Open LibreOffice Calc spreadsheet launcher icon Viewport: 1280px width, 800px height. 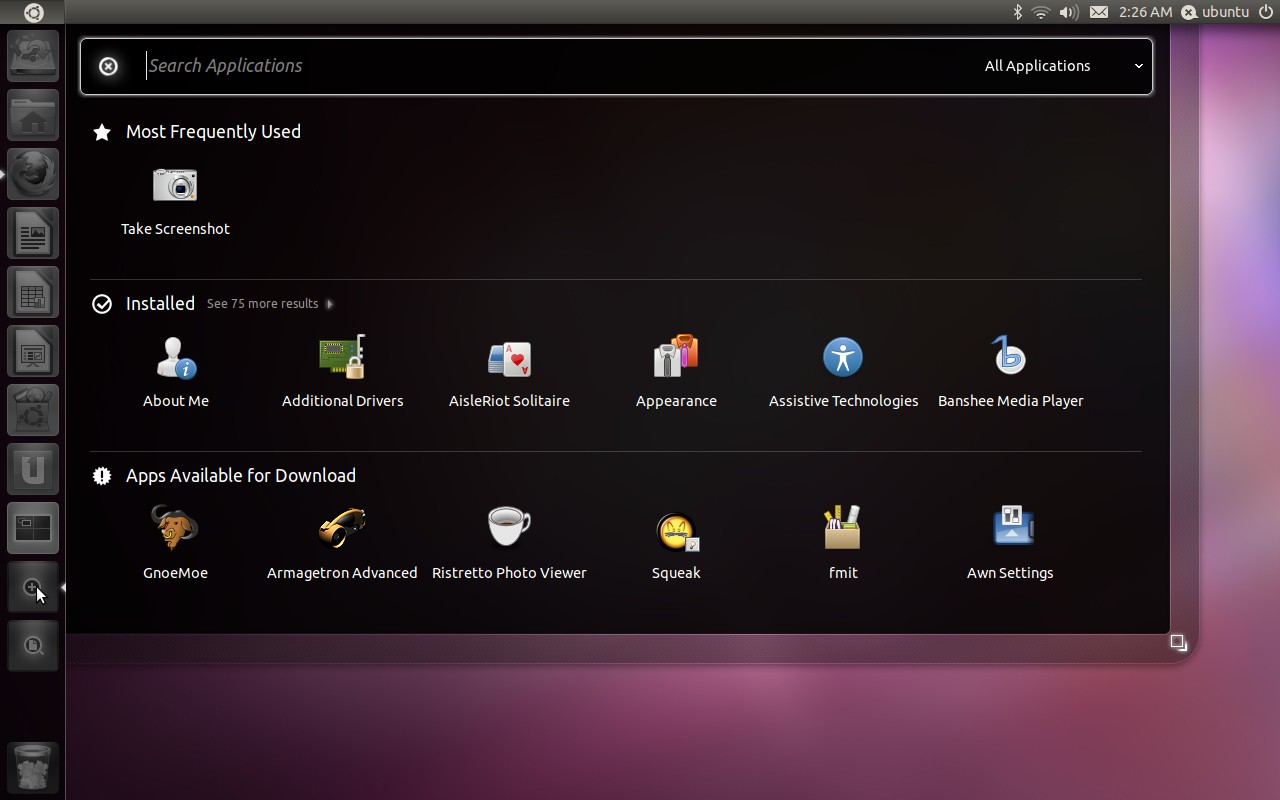click(33, 292)
